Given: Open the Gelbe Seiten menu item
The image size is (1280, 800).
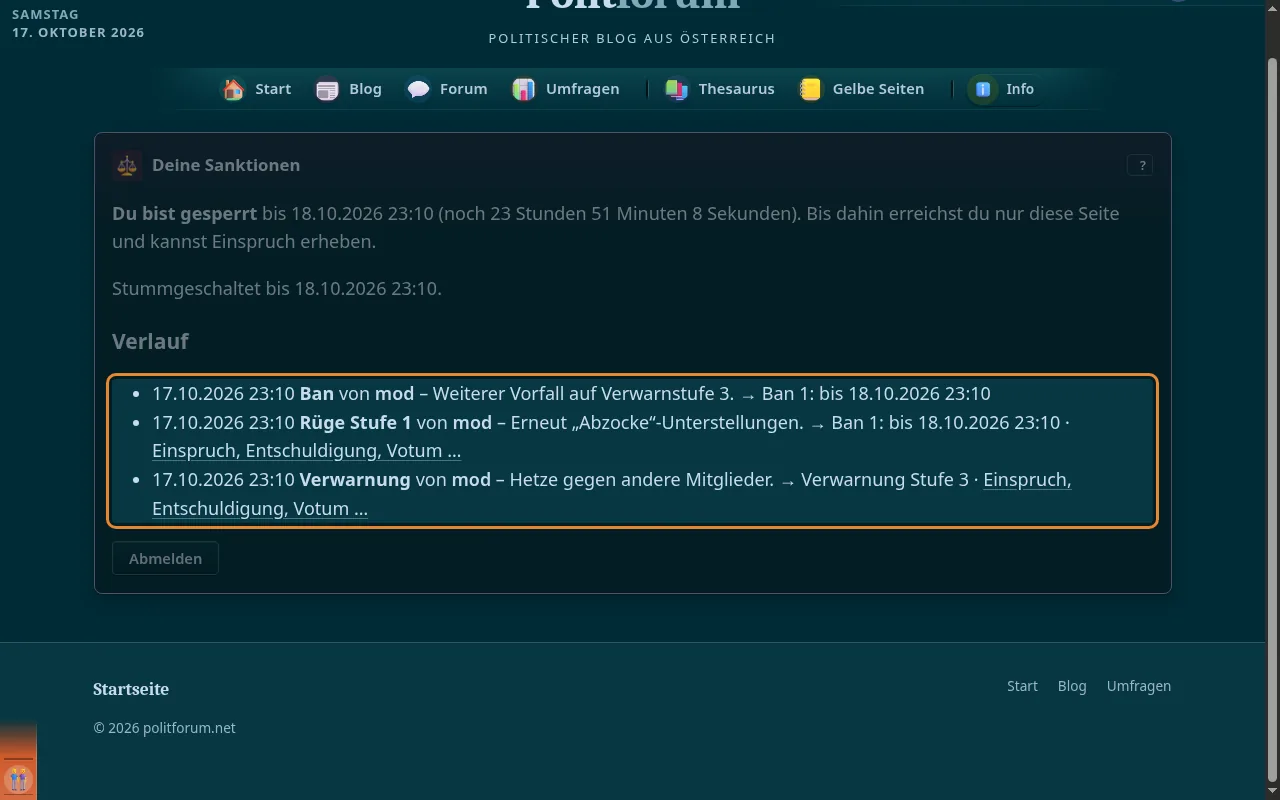Looking at the screenshot, I should tap(861, 89).
